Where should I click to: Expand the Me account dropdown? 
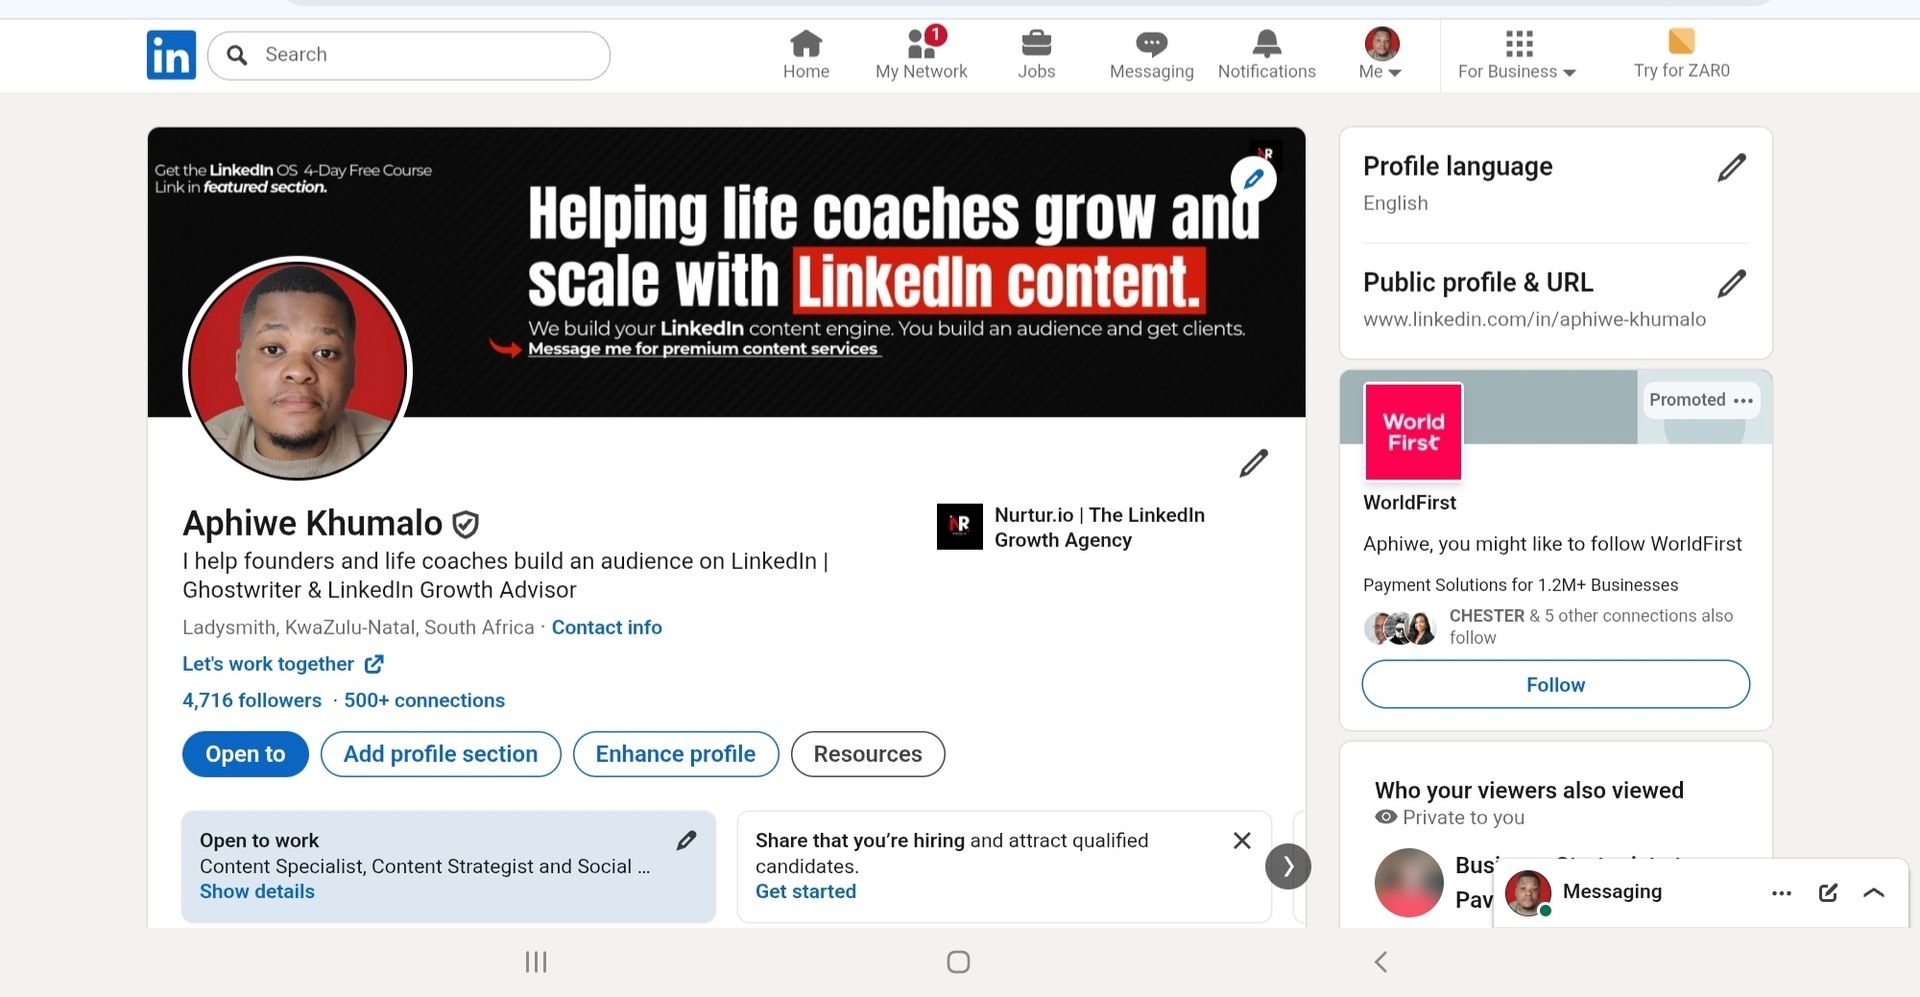pos(1381,55)
